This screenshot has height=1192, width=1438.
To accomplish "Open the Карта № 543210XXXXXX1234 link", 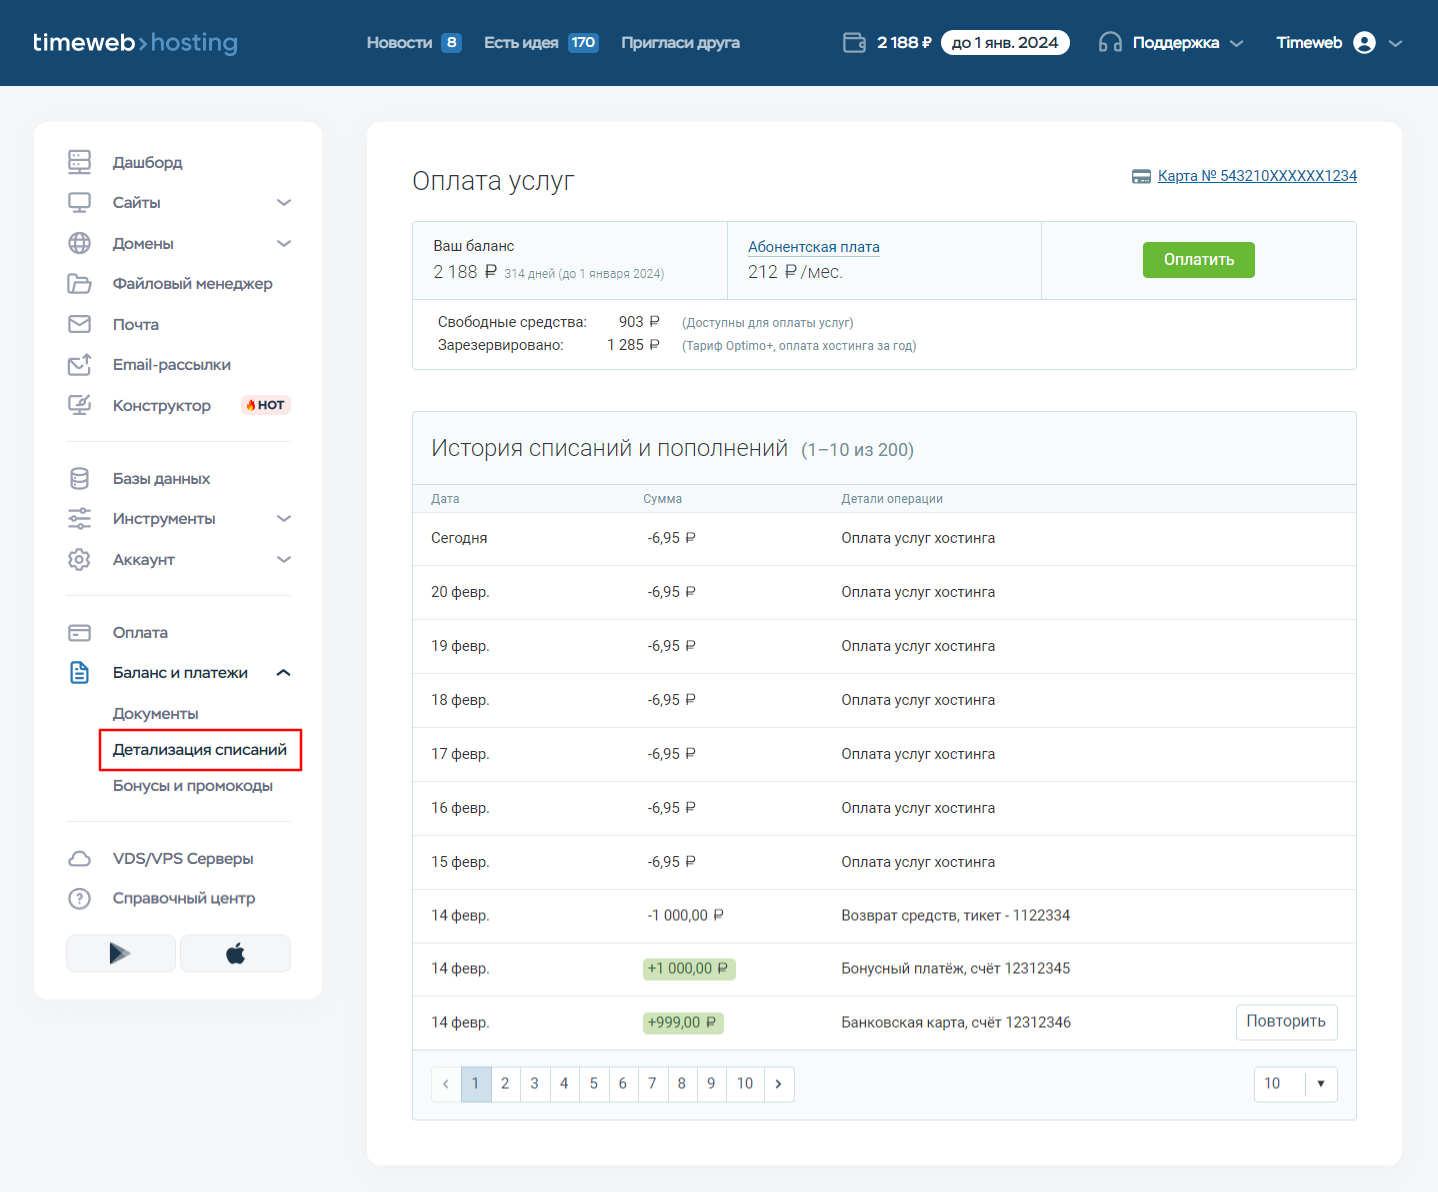I will click(1257, 176).
